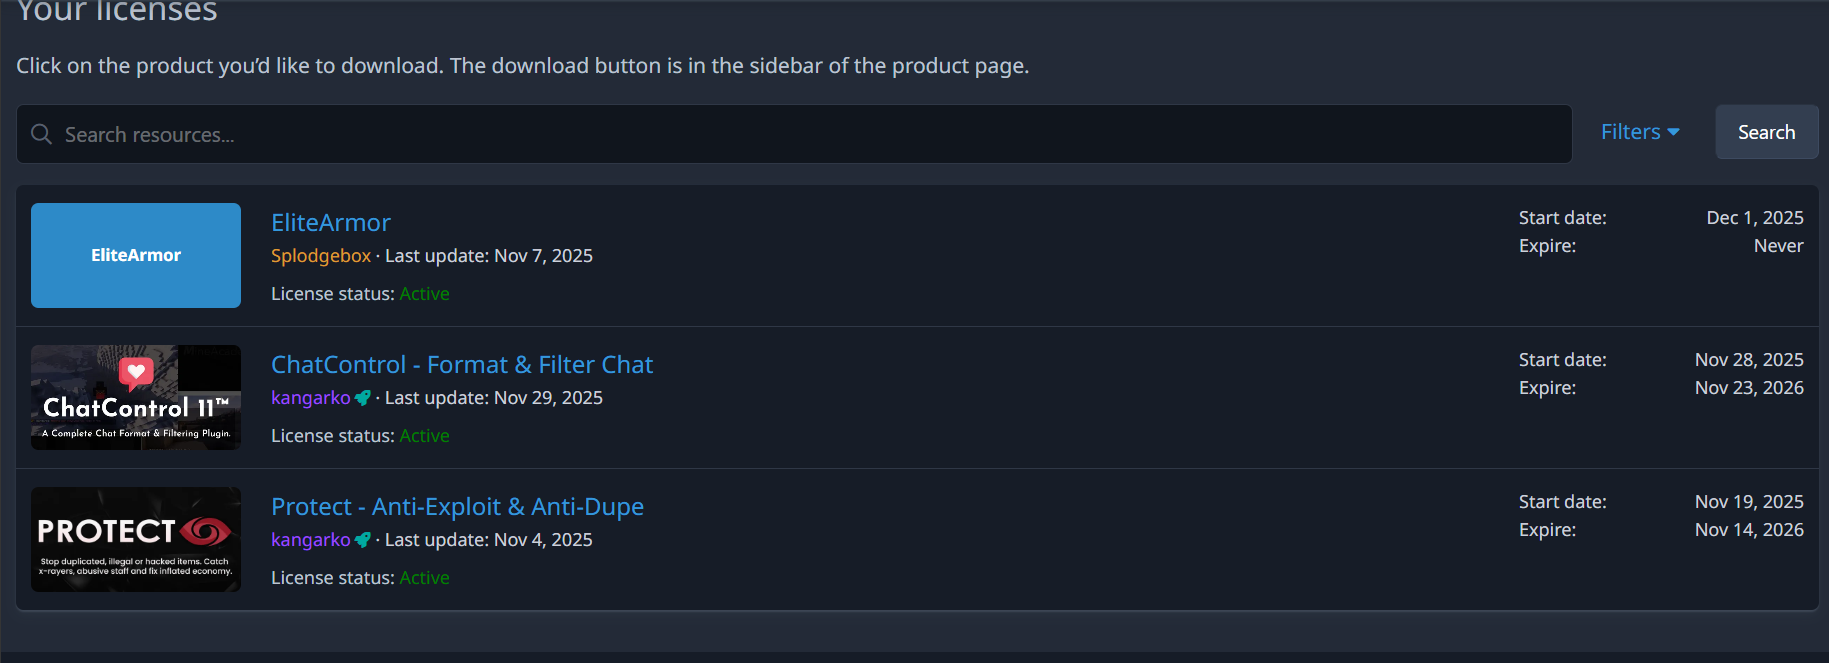Click the caret arrow beside Filters
Screen dimensions: 1829x663
[x=1674, y=132]
